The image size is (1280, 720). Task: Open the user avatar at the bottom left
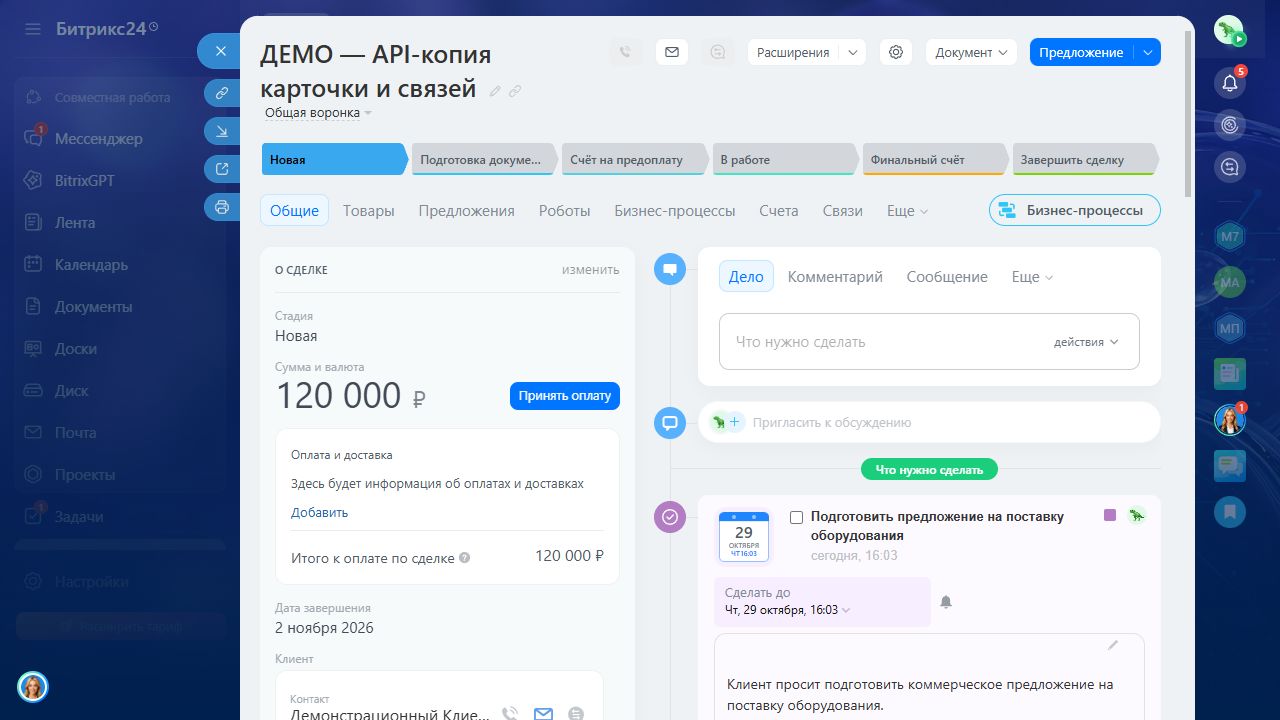tap(33, 686)
